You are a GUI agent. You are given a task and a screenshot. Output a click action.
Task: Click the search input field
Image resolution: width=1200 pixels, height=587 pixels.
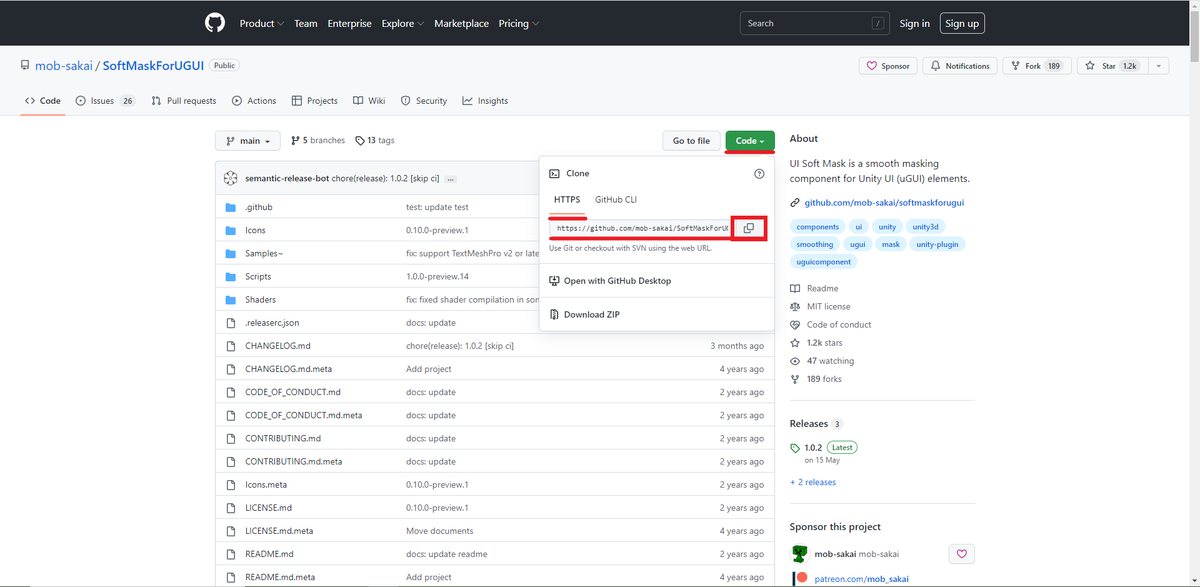[814, 23]
